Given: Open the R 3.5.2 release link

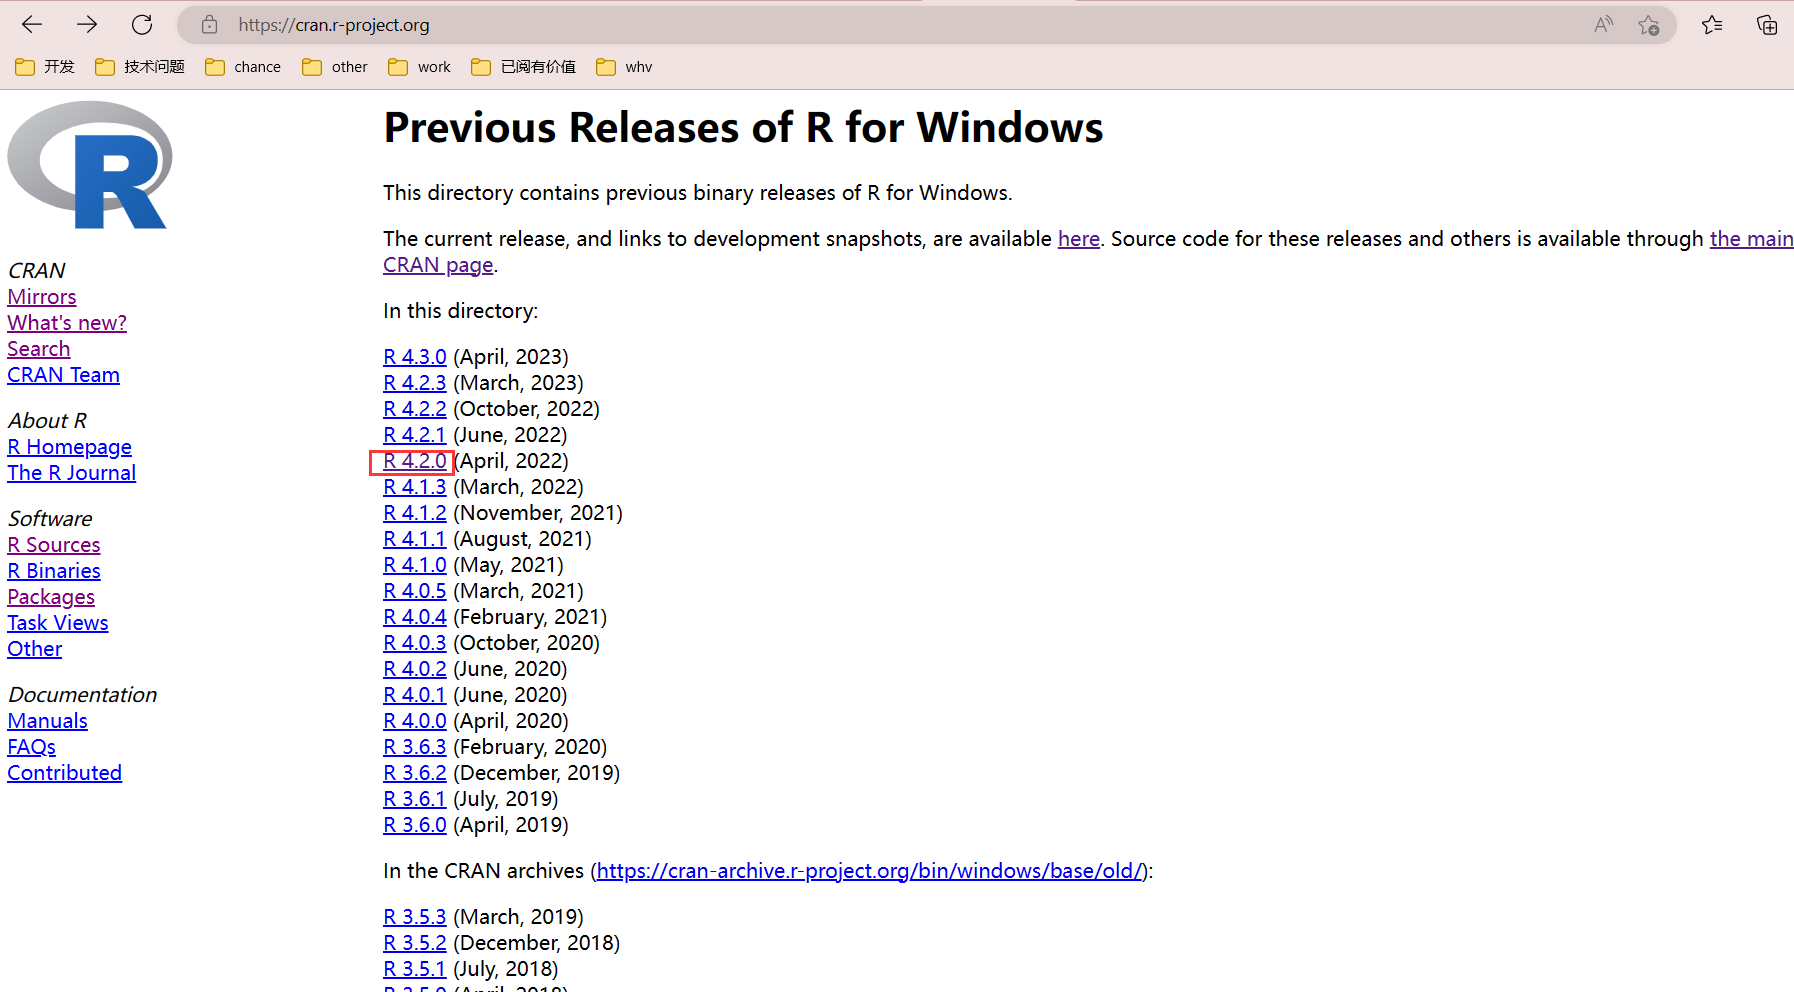Looking at the screenshot, I should click(415, 943).
